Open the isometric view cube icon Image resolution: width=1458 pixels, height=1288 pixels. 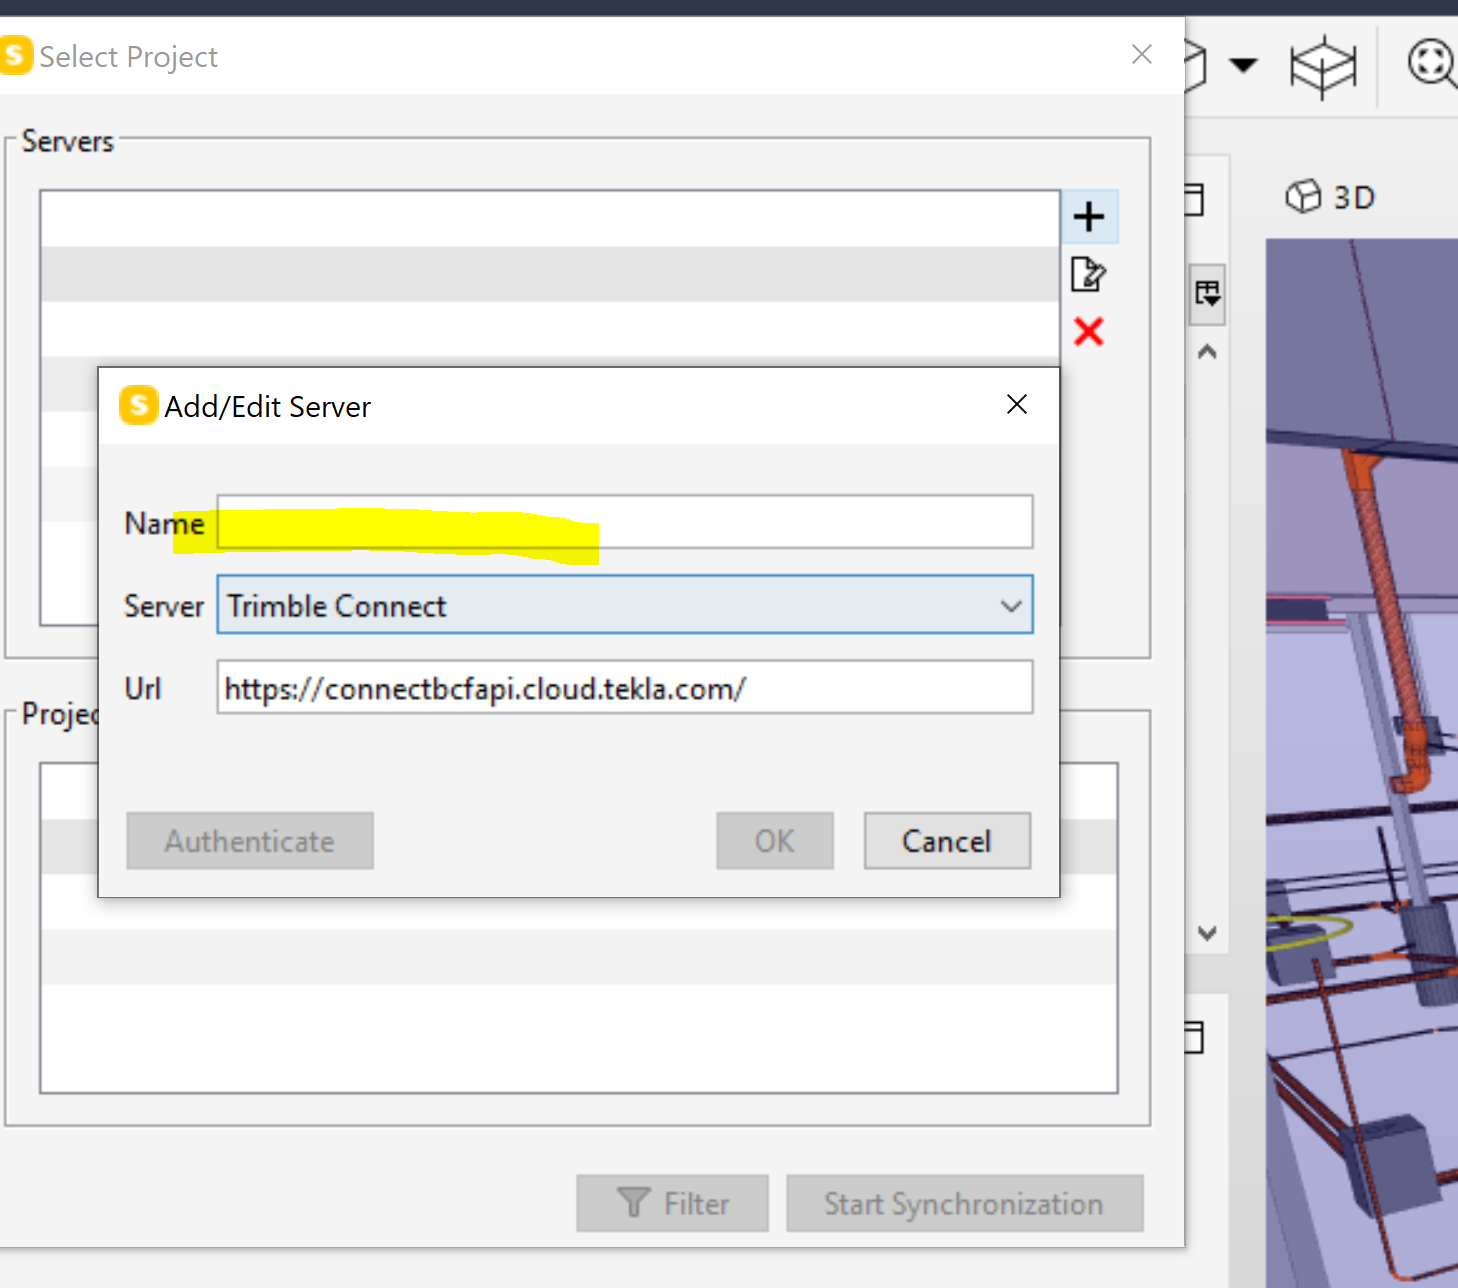(x=1323, y=66)
